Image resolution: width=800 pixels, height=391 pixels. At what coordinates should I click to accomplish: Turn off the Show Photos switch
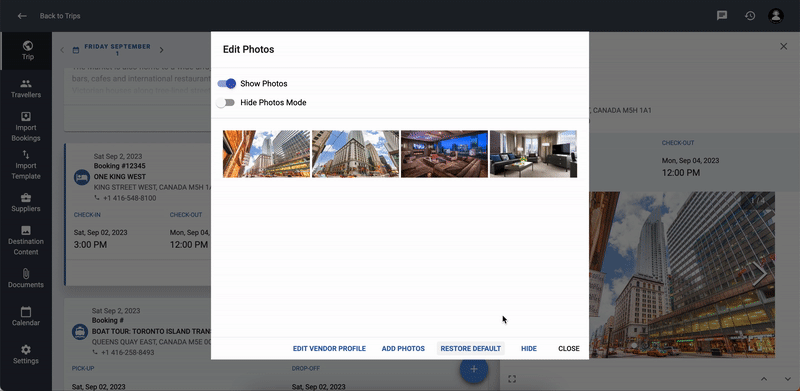(x=227, y=84)
